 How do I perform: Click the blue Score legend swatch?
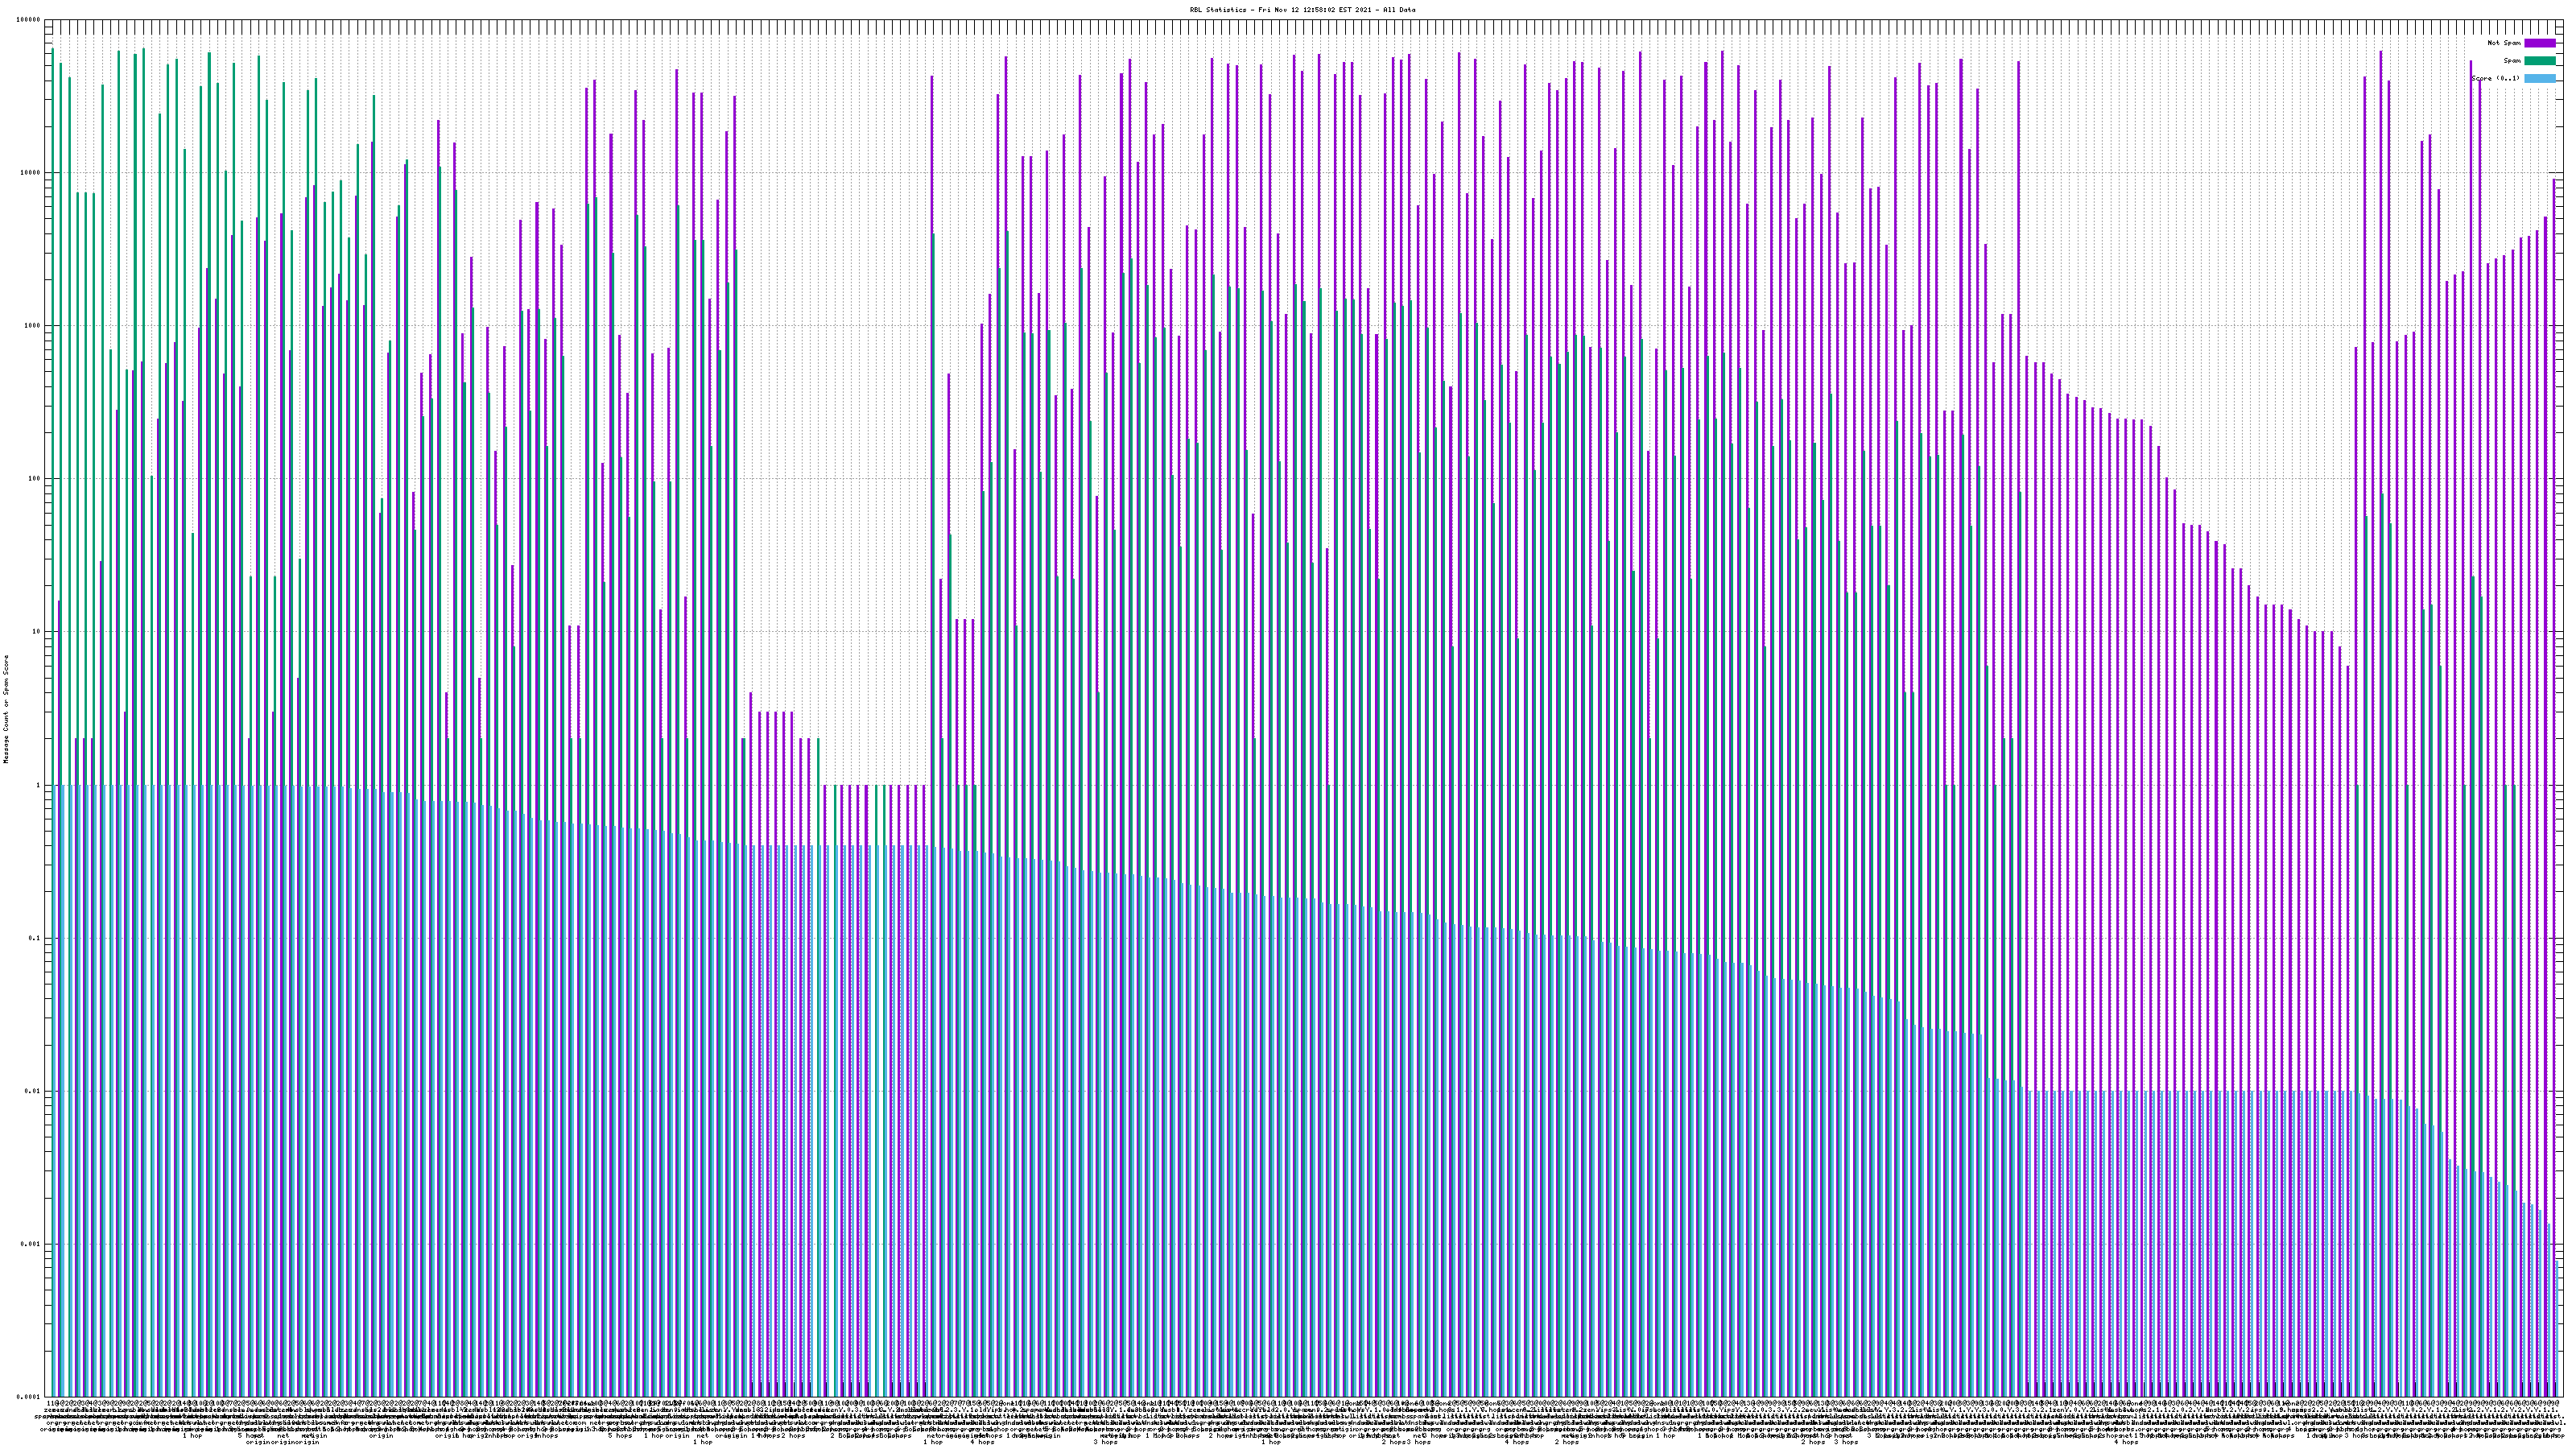(2539, 78)
